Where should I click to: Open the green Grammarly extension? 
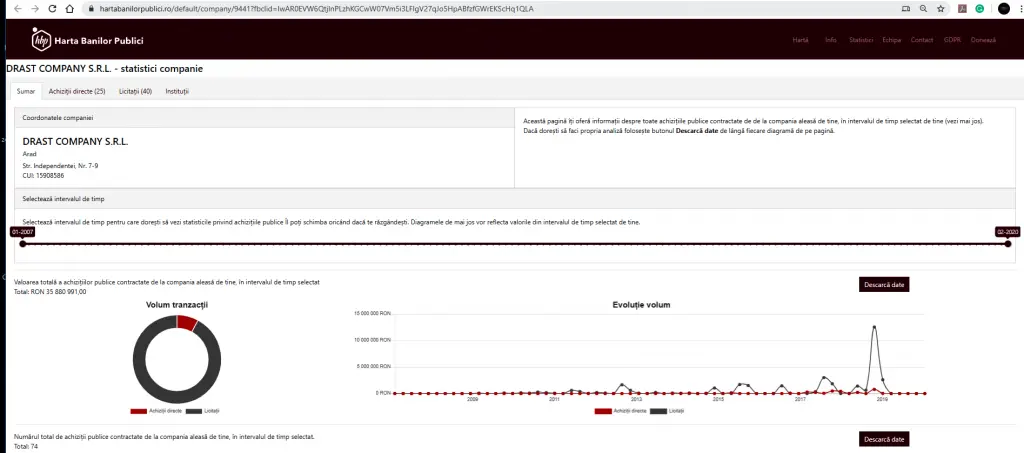click(x=980, y=9)
